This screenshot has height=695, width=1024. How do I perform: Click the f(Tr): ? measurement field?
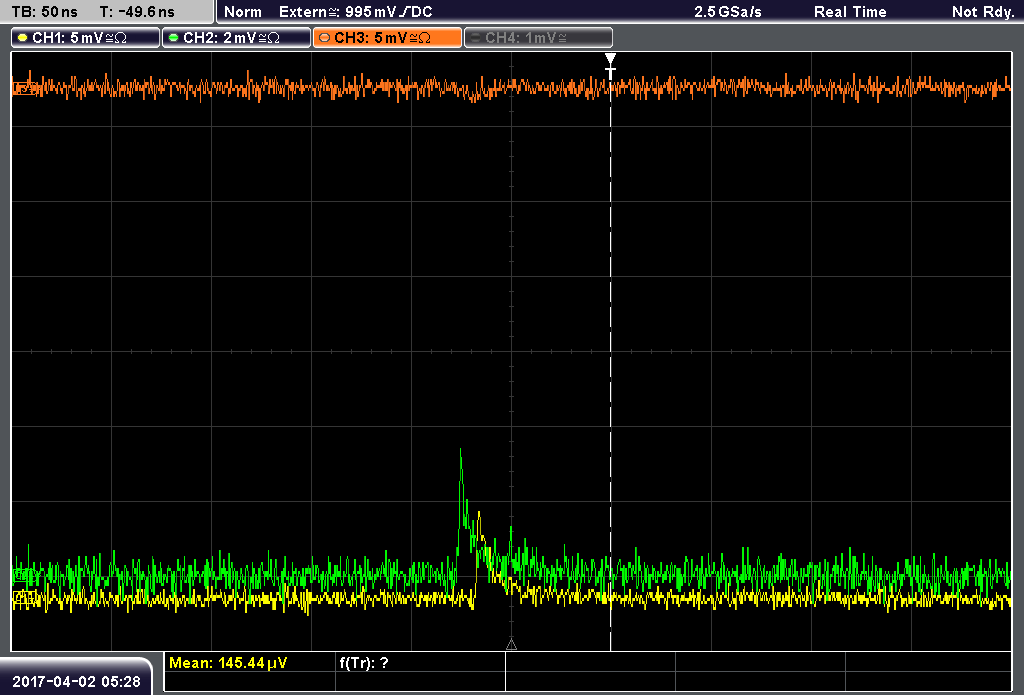364,663
